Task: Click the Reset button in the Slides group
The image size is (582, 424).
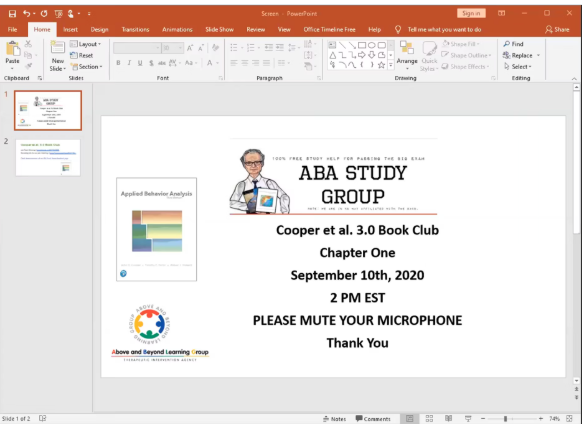Action: (x=82, y=55)
